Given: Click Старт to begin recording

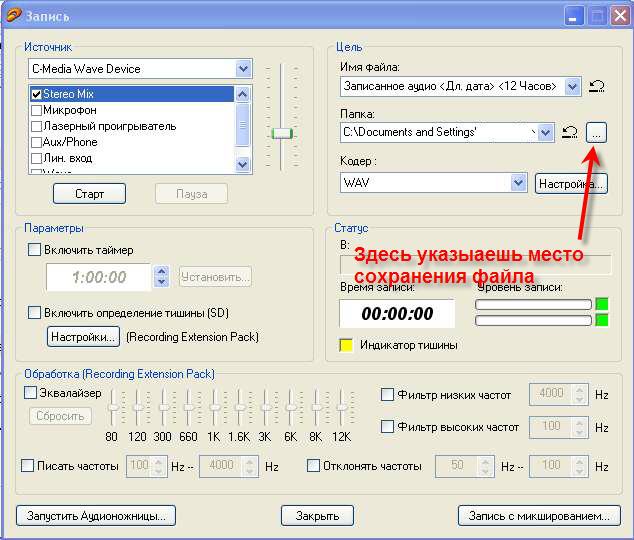Looking at the screenshot, I should (89, 194).
